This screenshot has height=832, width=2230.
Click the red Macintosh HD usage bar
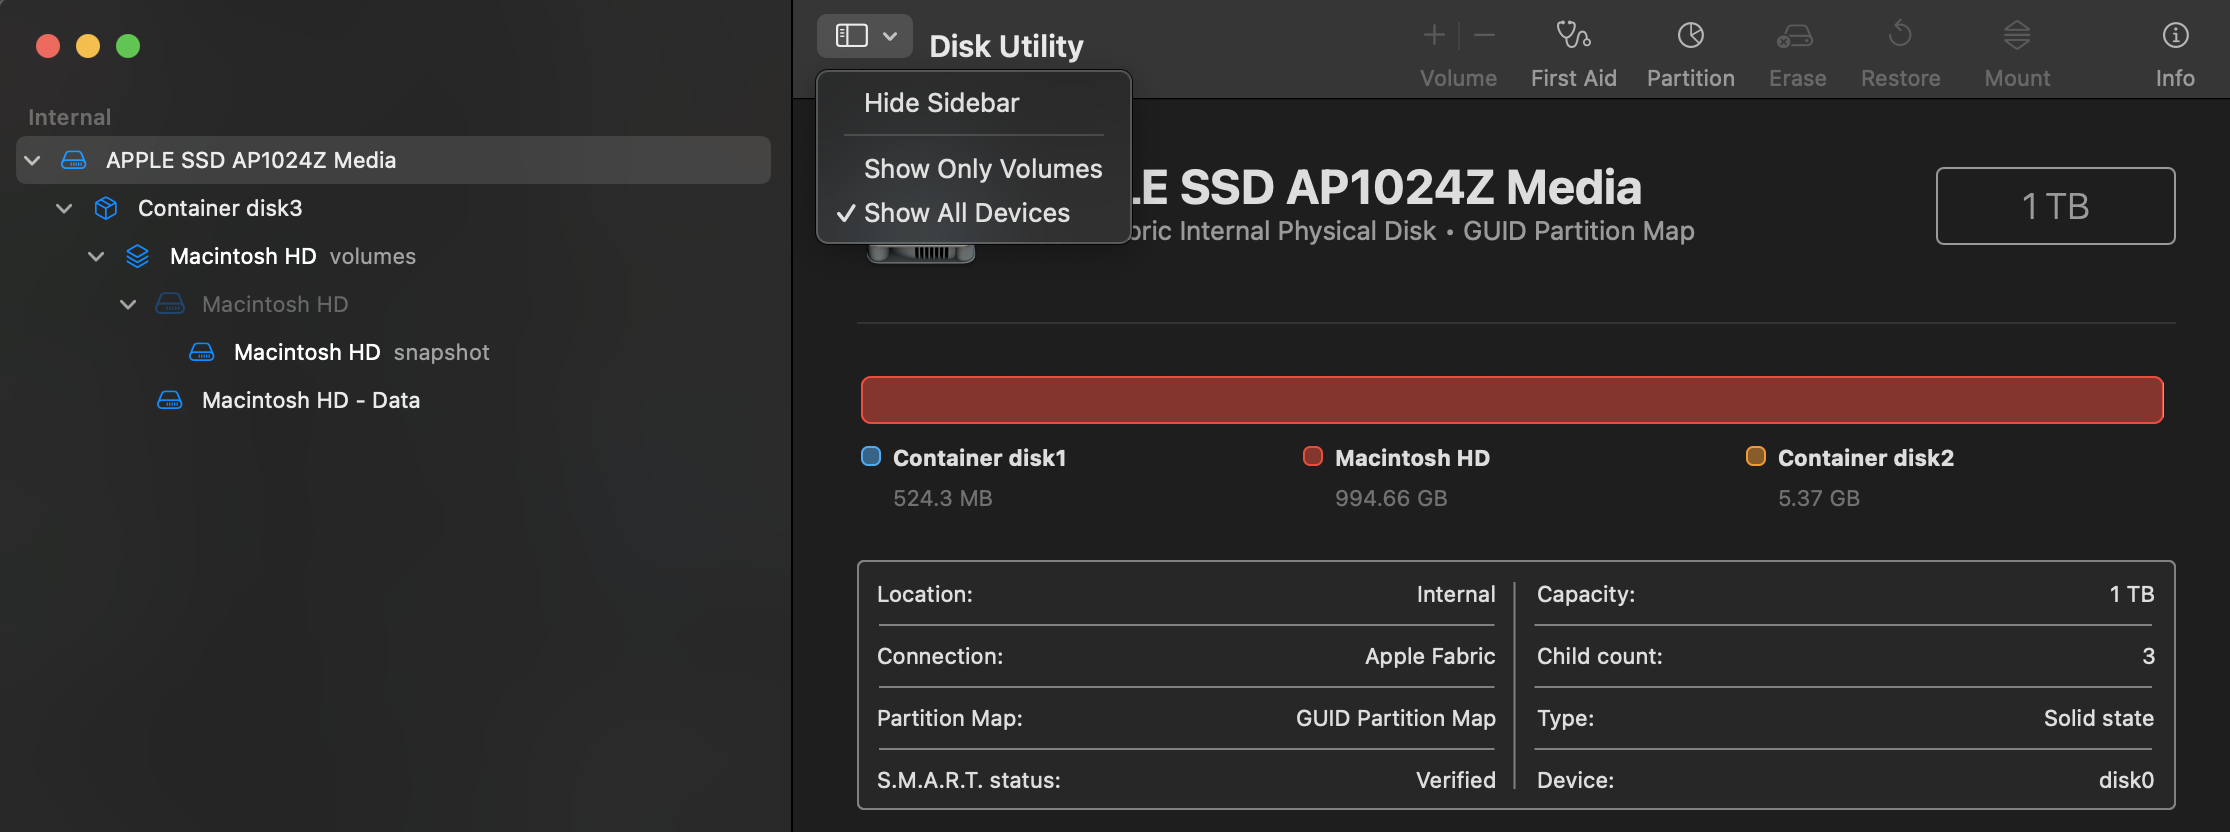pyautogui.click(x=1511, y=400)
